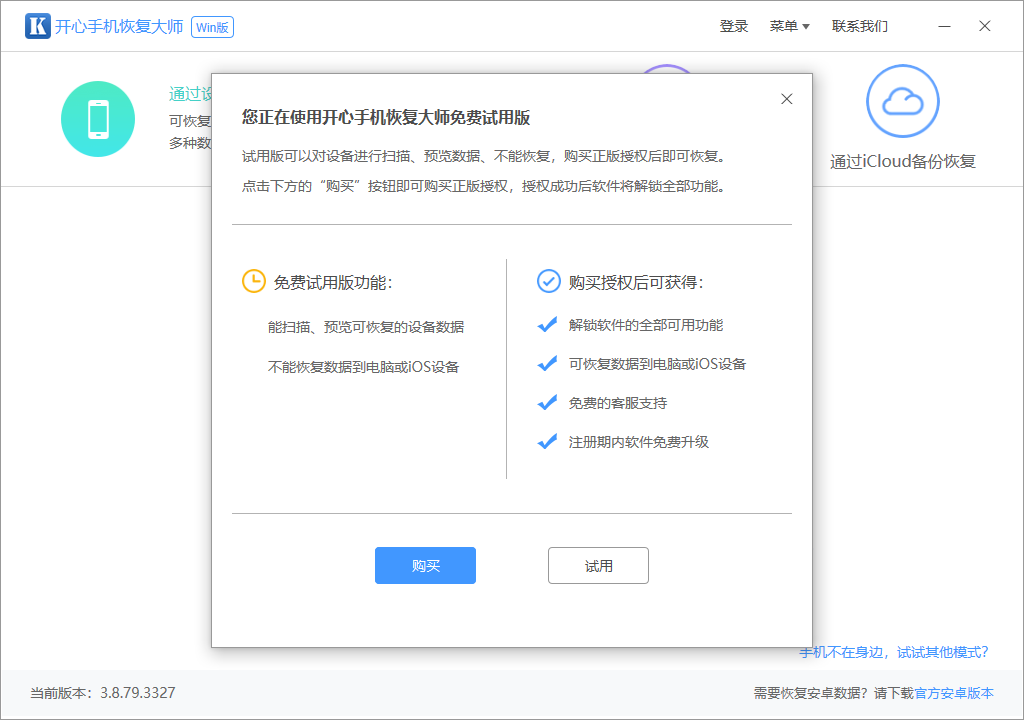Open iCloud backup recovery via the cloud icon
The height and width of the screenshot is (720, 1024).
[x=902, y=100]
